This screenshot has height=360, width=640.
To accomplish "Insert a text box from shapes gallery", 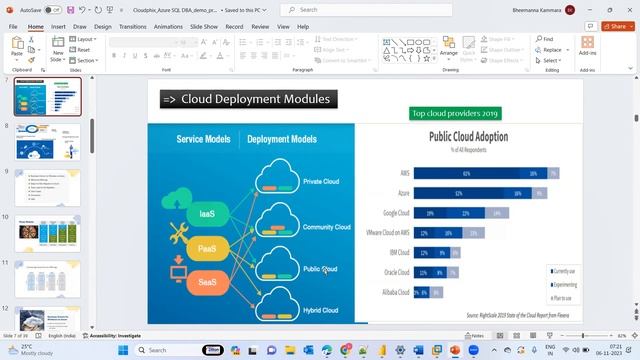I will (x=386, y=42).
